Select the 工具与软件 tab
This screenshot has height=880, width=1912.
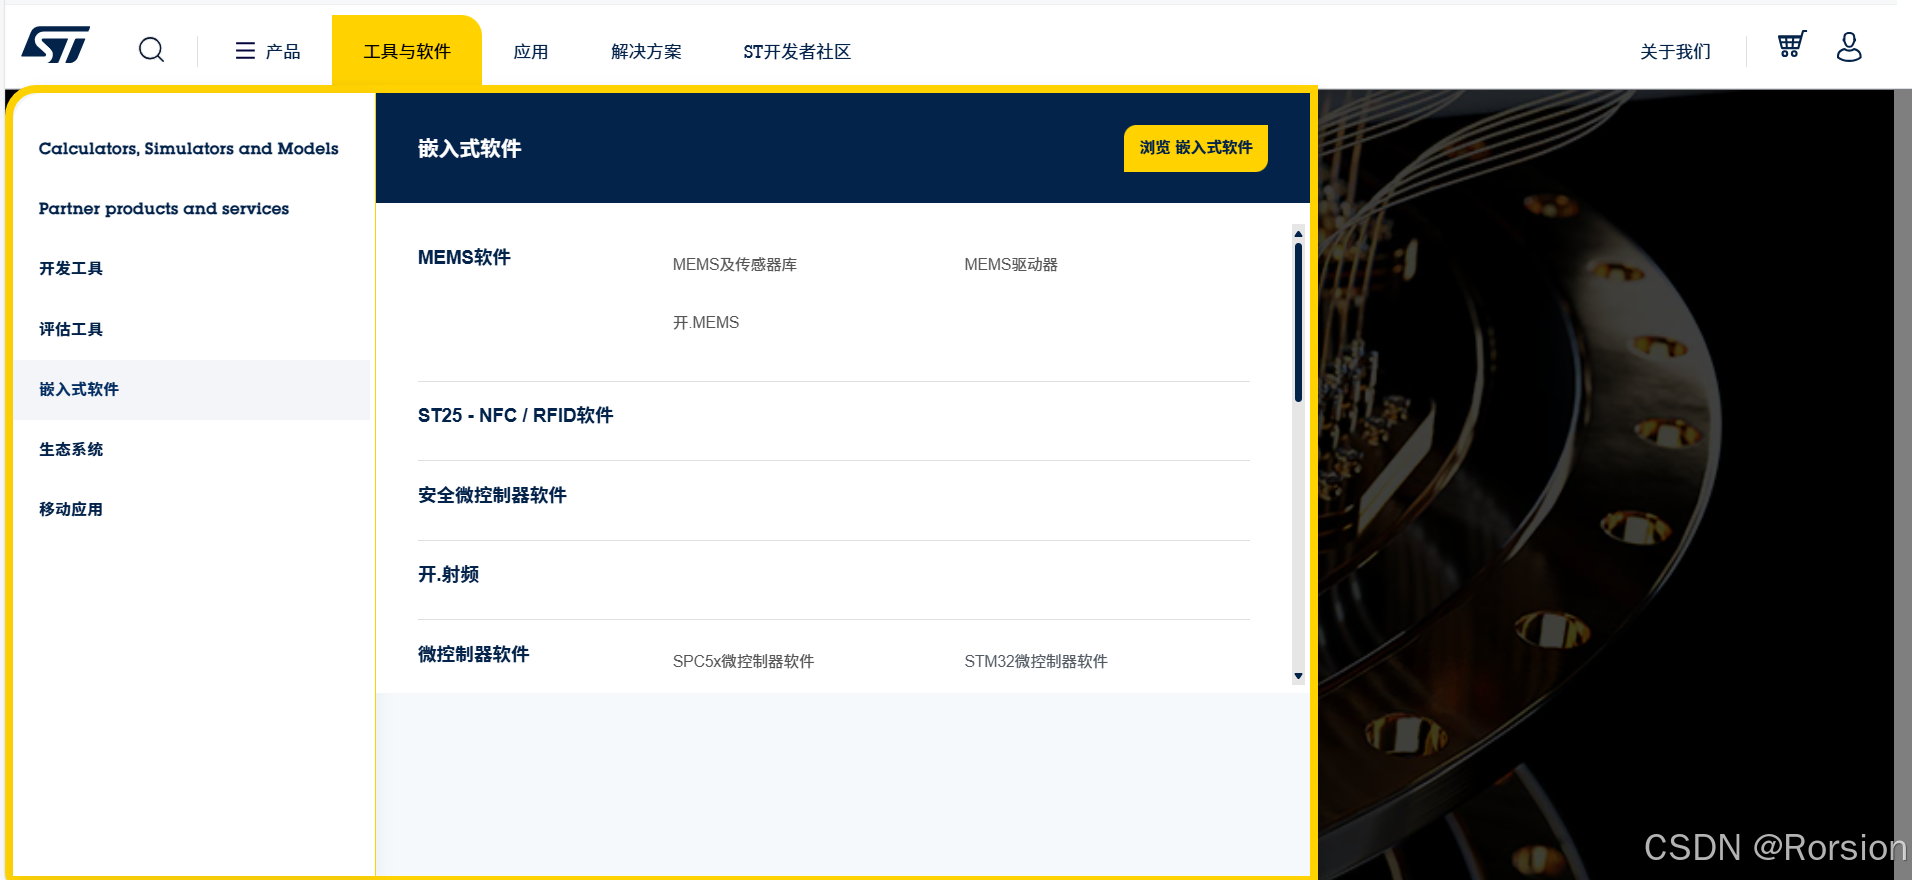pyautogui.click(x=407, y=51)
